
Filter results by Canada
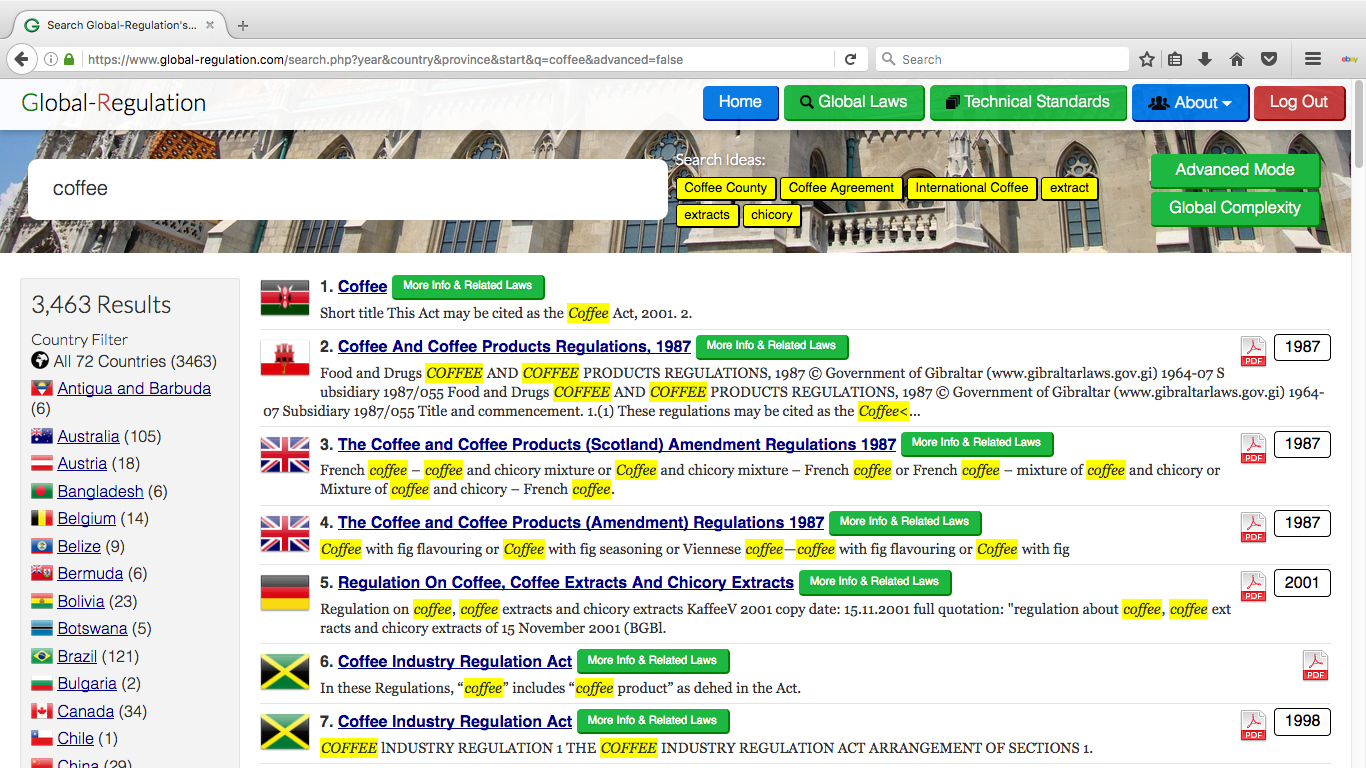(x=86, y=712)
